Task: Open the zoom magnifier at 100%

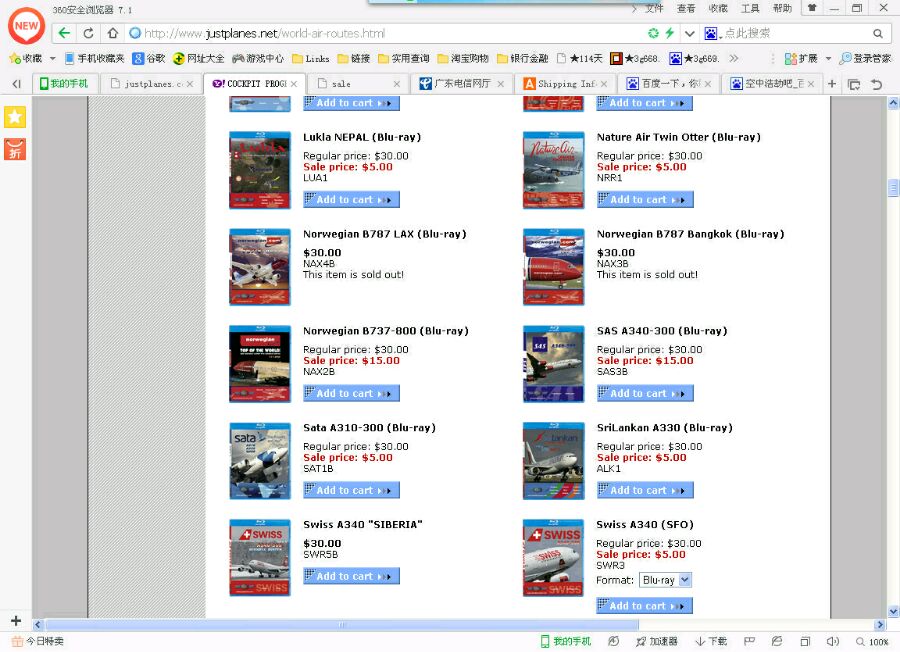Action: pyautogui.click(x=872, y=642)
